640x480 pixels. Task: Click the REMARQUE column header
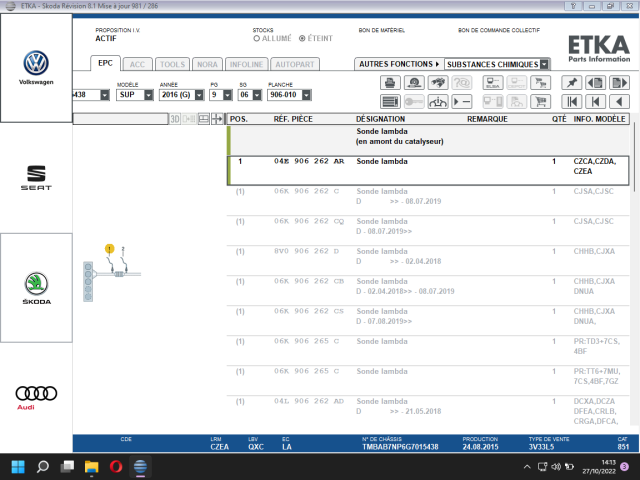pyautogui.click(x=487, y=119)
